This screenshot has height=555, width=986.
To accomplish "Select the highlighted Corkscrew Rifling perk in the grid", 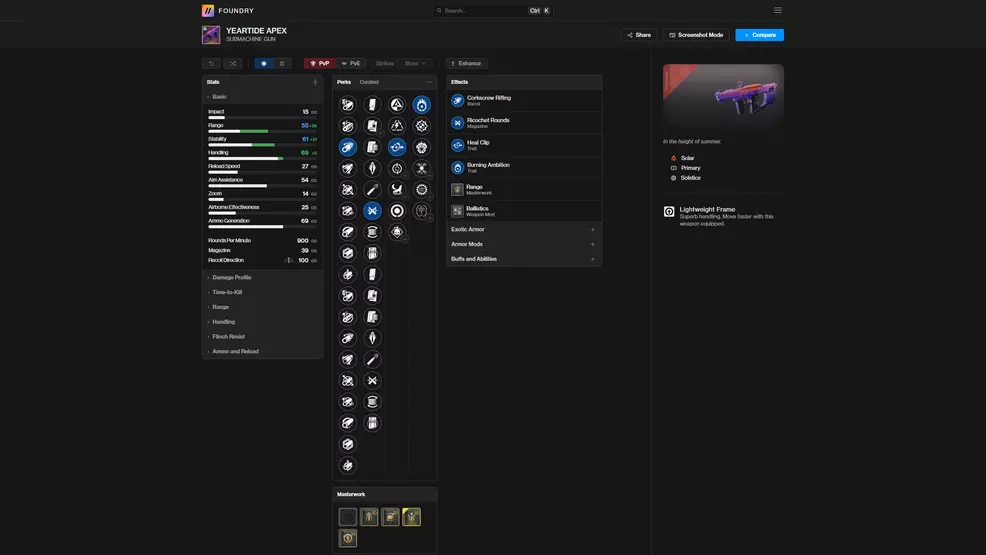I will pos(348,147).
